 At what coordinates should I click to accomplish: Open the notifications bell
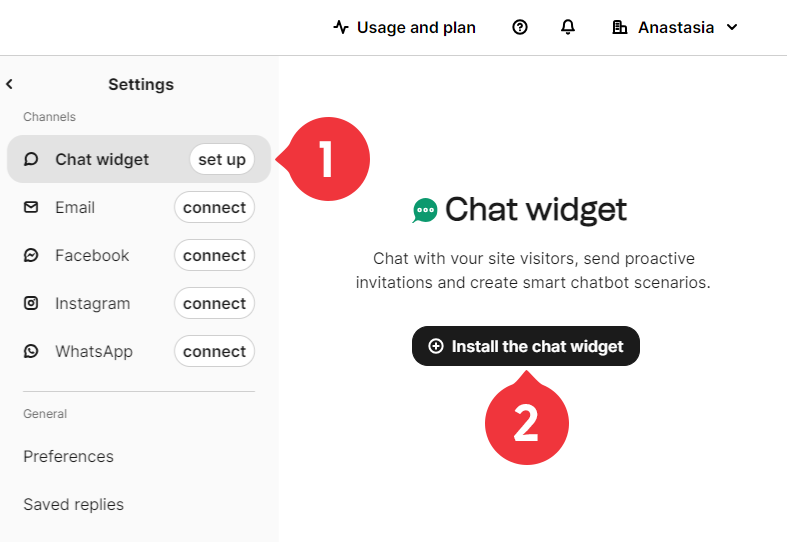(568, 27)
